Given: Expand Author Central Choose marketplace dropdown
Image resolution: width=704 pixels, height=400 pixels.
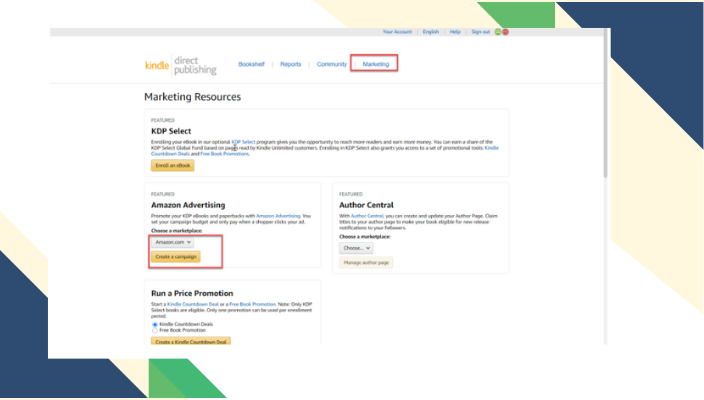Looking at the screenshot, I should (x=356, y=248).
